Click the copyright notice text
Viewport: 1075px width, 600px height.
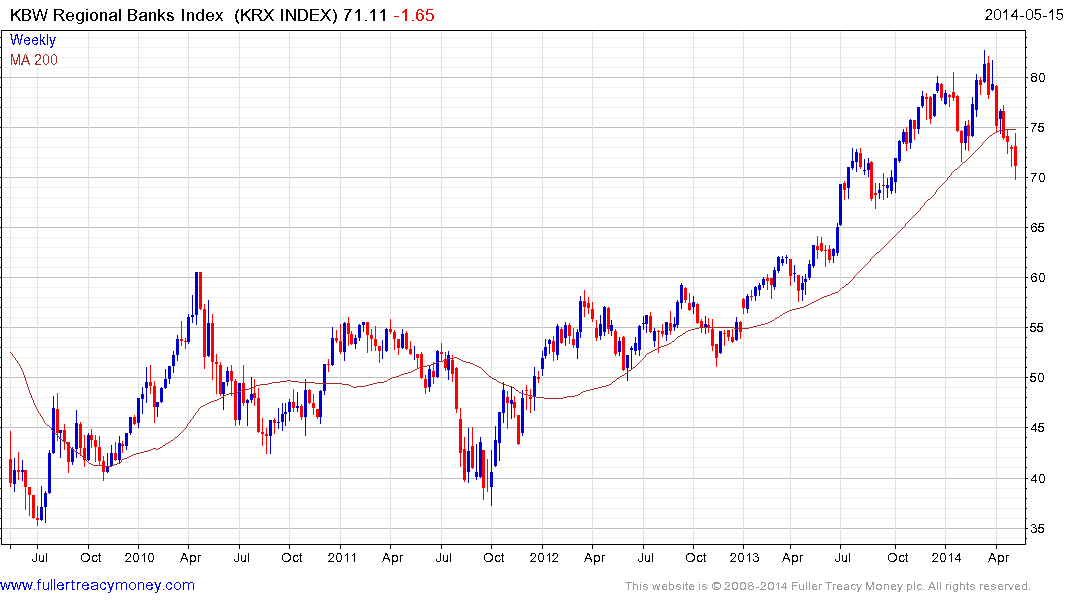click(828, 586)
